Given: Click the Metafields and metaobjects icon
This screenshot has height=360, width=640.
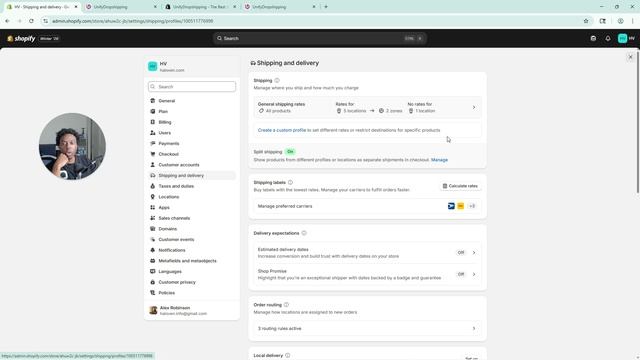Looking at the screenshot, I should tap(153, 260).
